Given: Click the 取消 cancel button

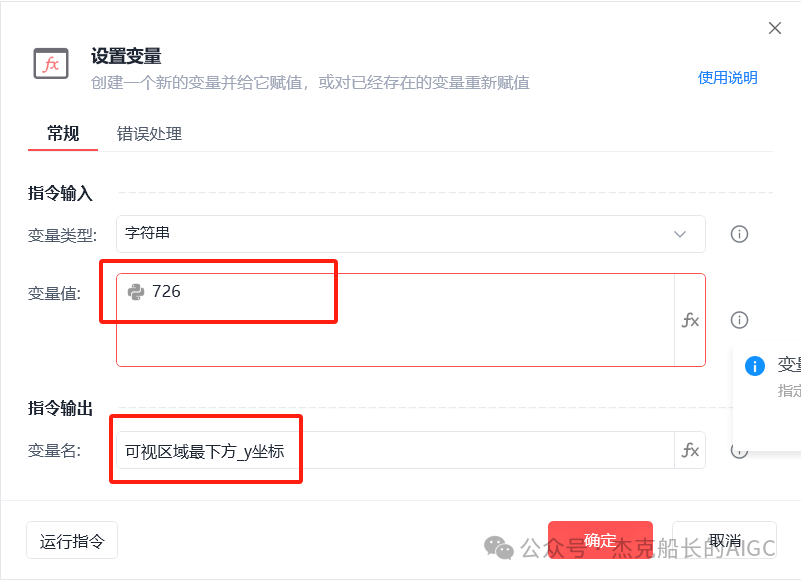Looking at the screenshot, I should 724,540.
